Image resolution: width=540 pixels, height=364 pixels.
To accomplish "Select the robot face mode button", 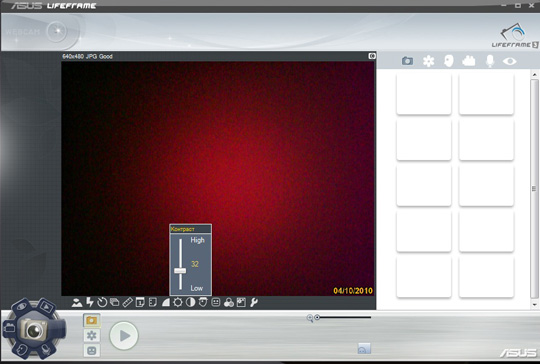I will 92,350.
